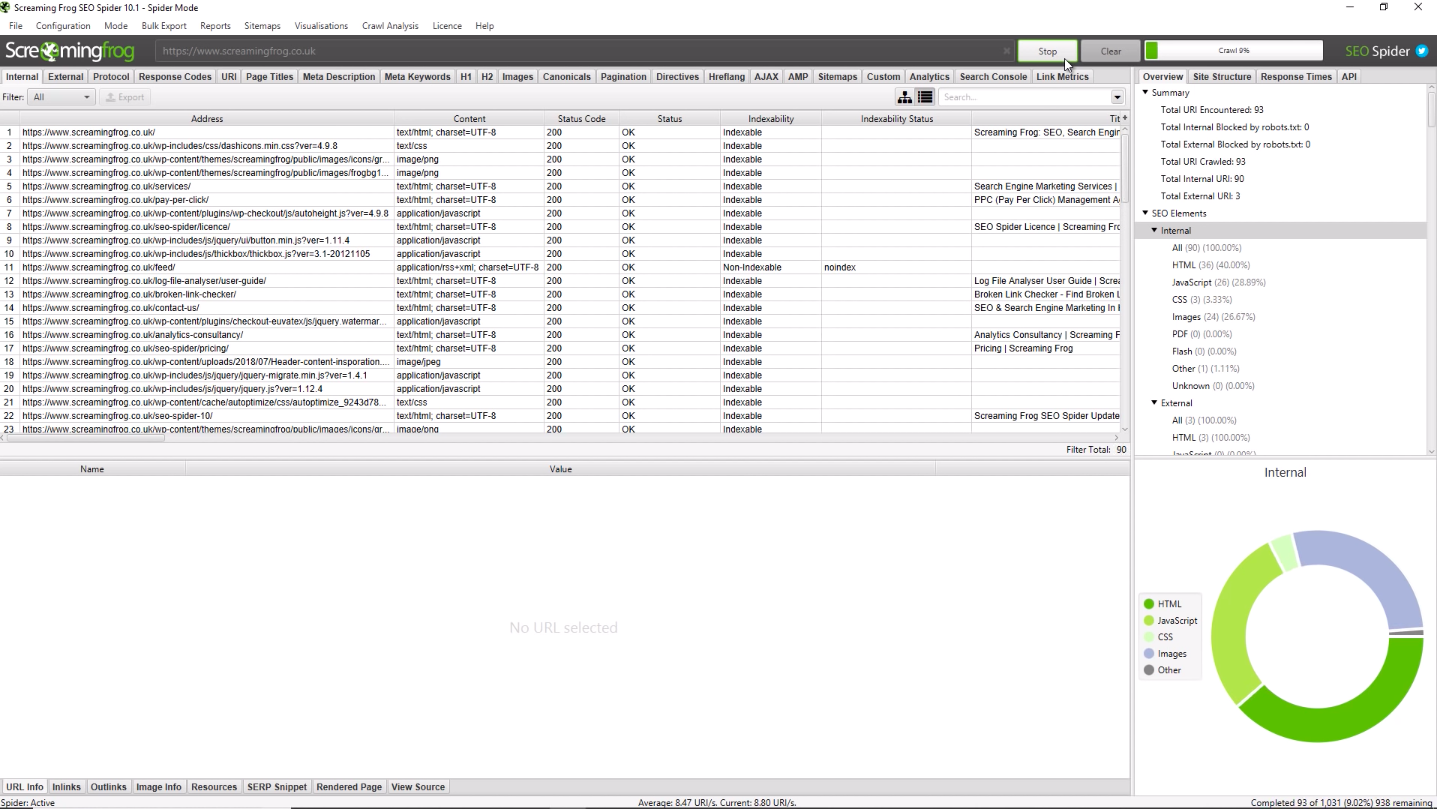Open the search options dropdown arrow
The image size is (1437, 809).
1117,97
